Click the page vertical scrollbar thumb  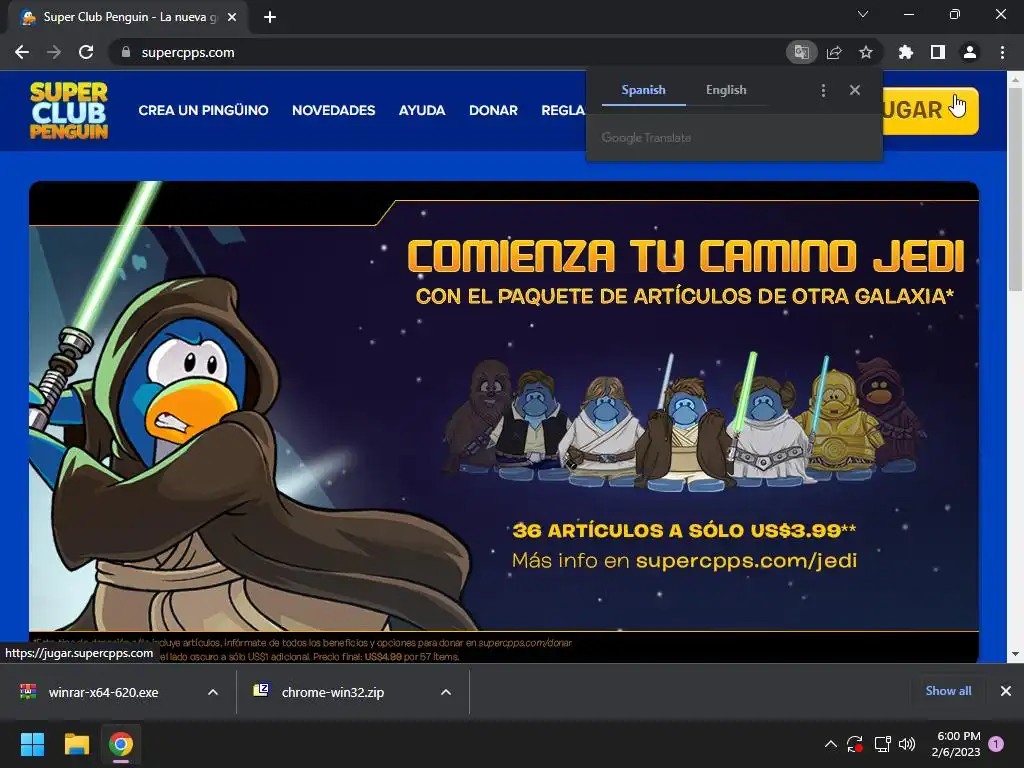1015,189
